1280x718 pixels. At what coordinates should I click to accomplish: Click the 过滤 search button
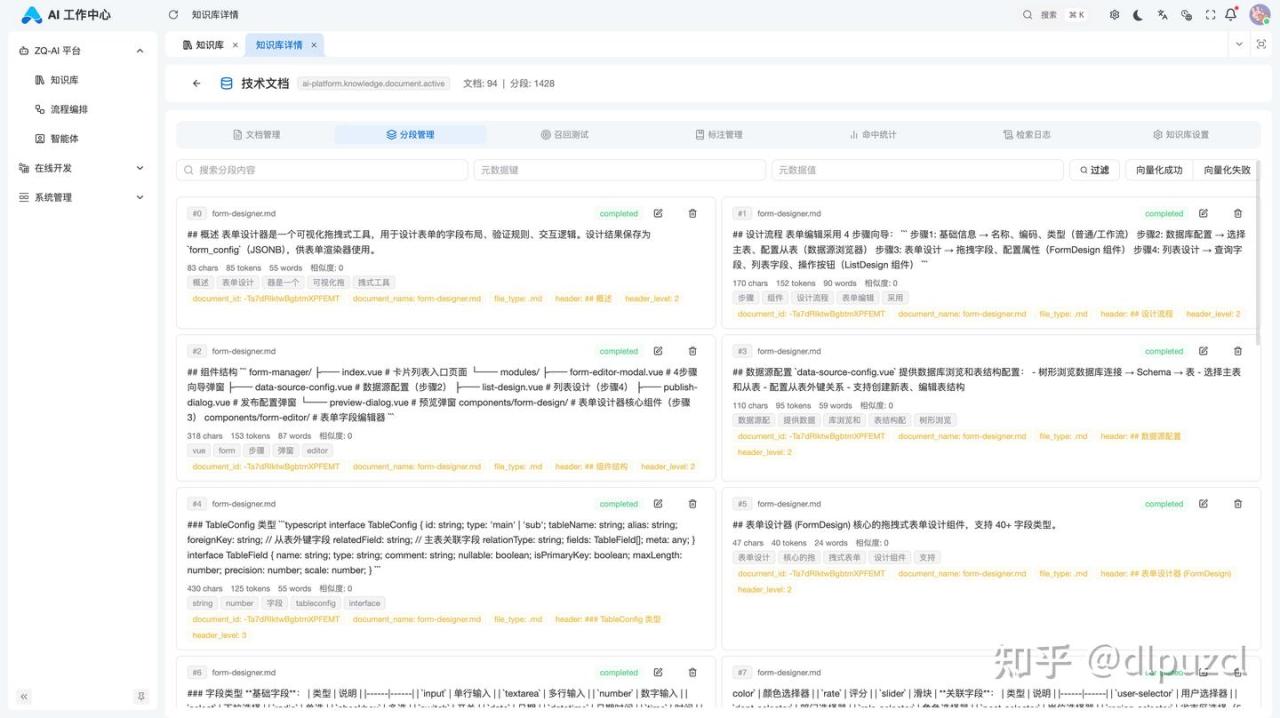[1093, 170]
